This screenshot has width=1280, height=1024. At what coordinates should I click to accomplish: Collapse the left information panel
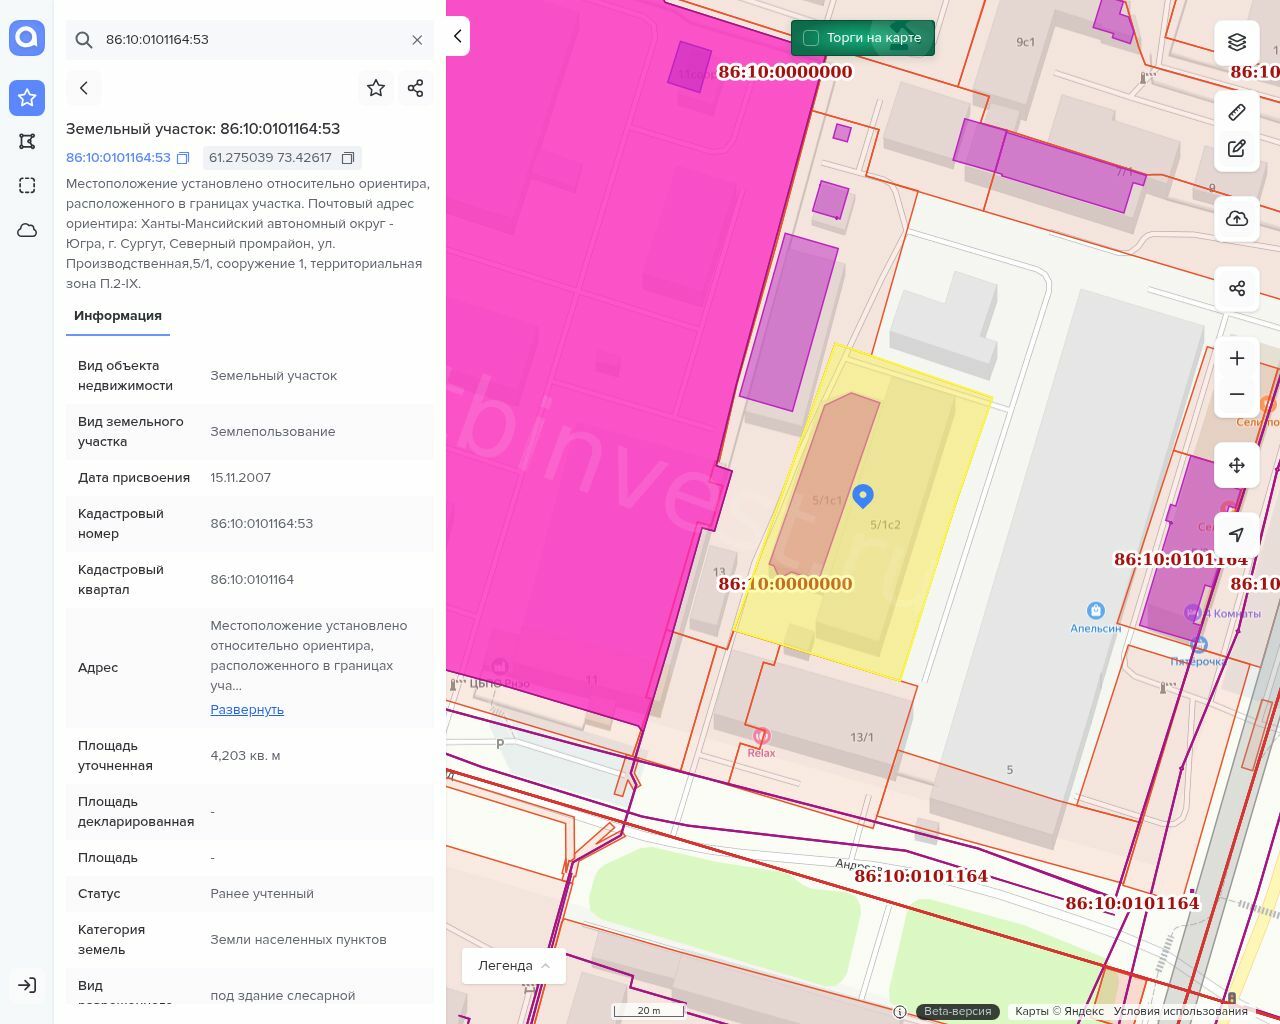point(457,36)
